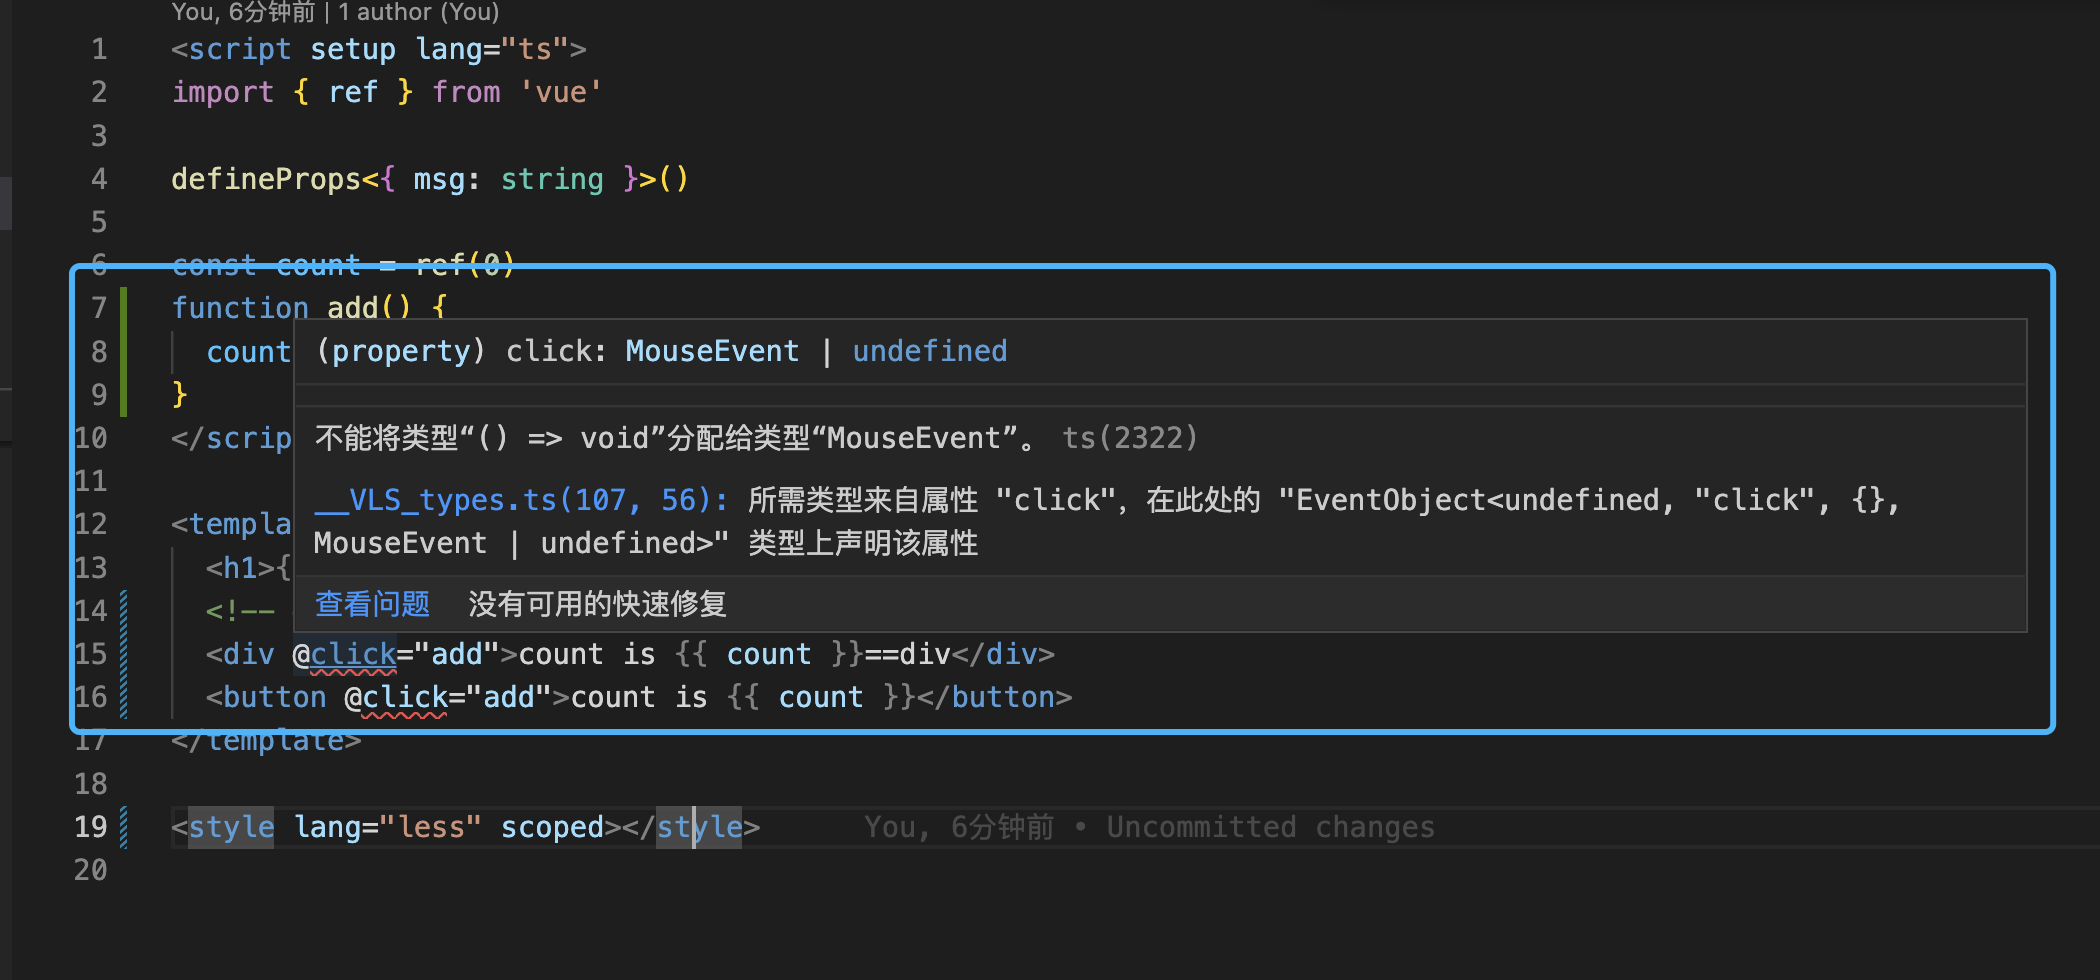Click the highlighted style tag on line 19

[x=231, y=826]
